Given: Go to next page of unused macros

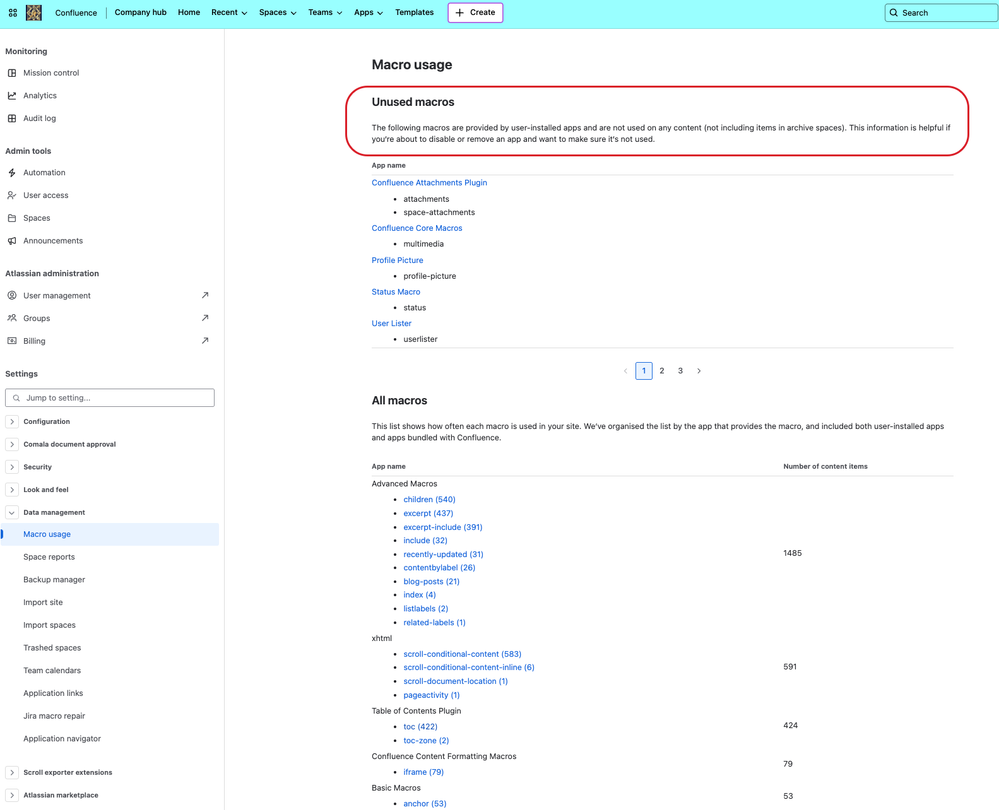Looking at the screenshot, I should tap(699, 371).
